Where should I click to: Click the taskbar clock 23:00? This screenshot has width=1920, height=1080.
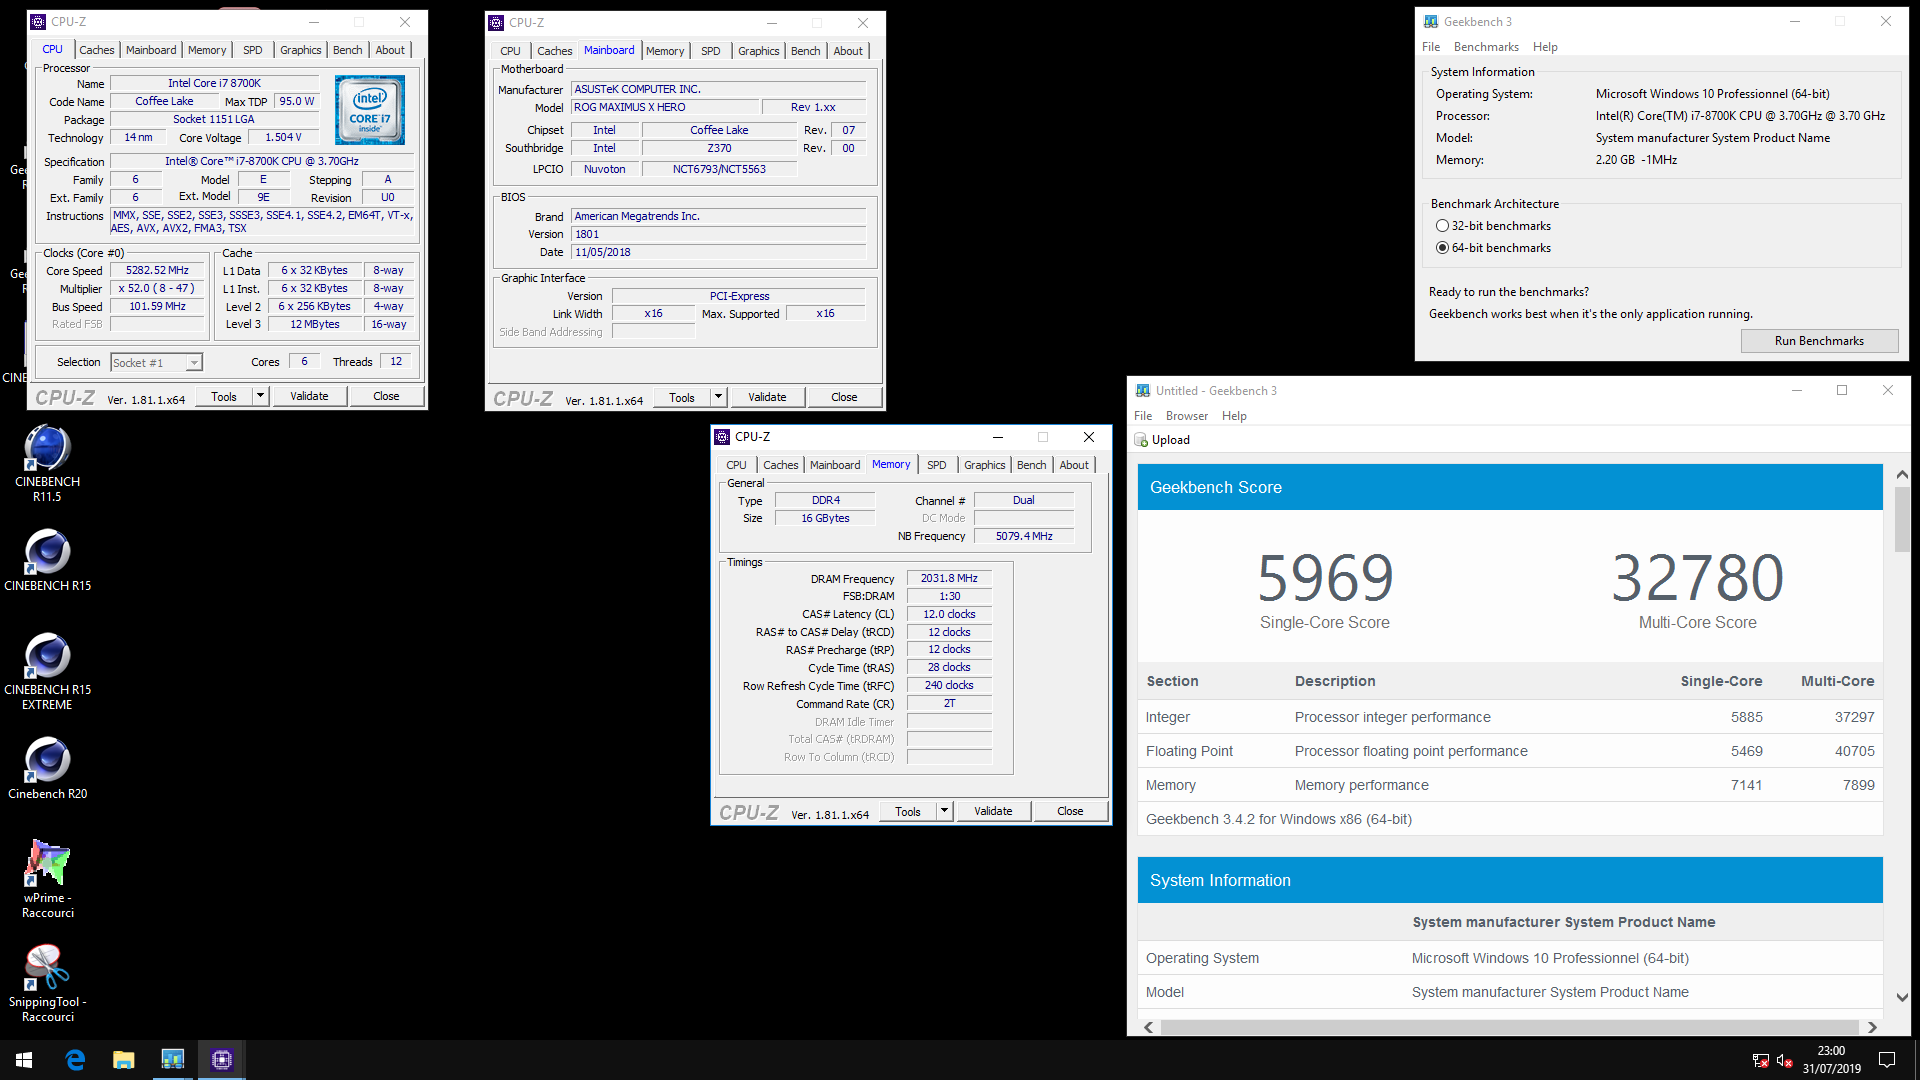[1831, 1051]
